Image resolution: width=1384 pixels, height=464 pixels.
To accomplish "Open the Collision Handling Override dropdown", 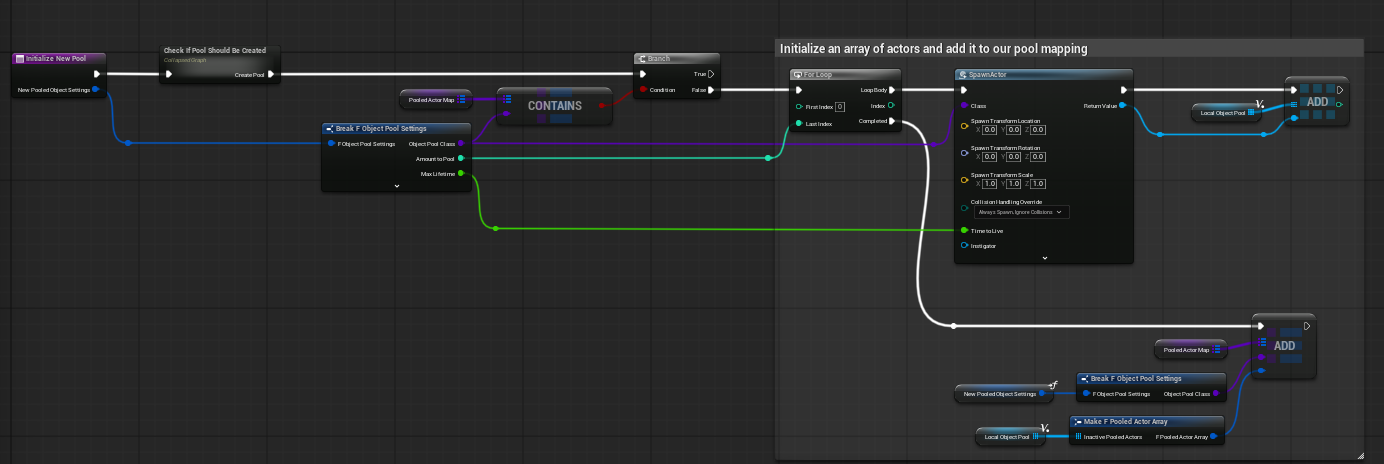I will point(1021,212).
